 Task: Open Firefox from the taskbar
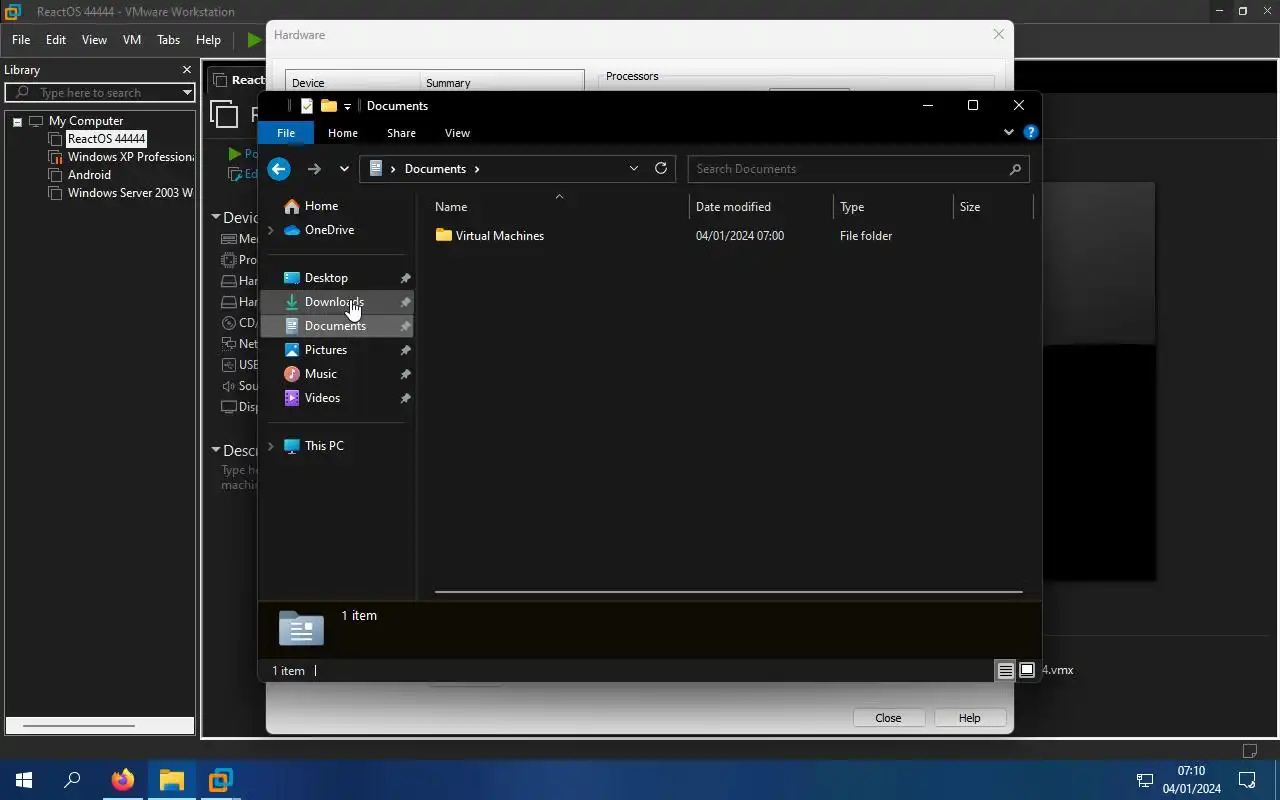(123, 780)
